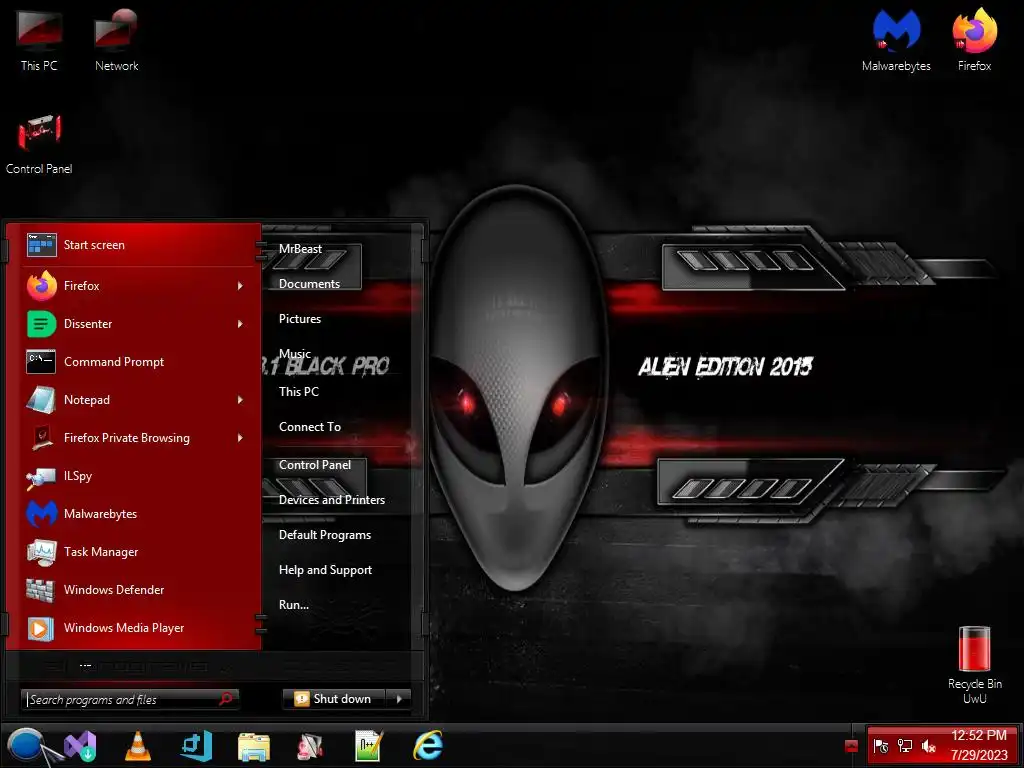The image size is (1024, 768).
Task: Click the unidentified red and gray taskbar icon
Action: click(310, 746)
